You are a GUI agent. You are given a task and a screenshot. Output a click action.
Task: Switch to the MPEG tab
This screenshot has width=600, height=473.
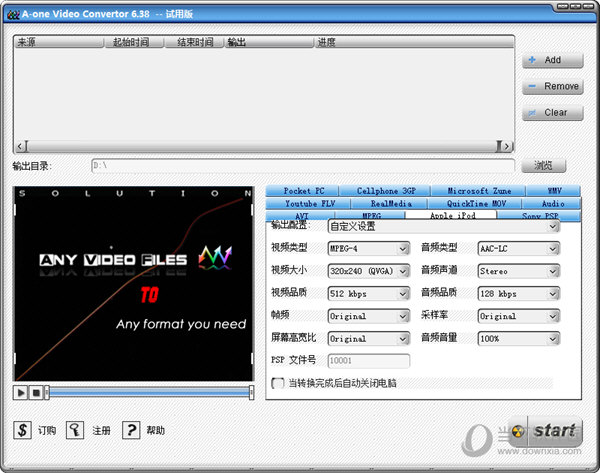pos(370,215)
